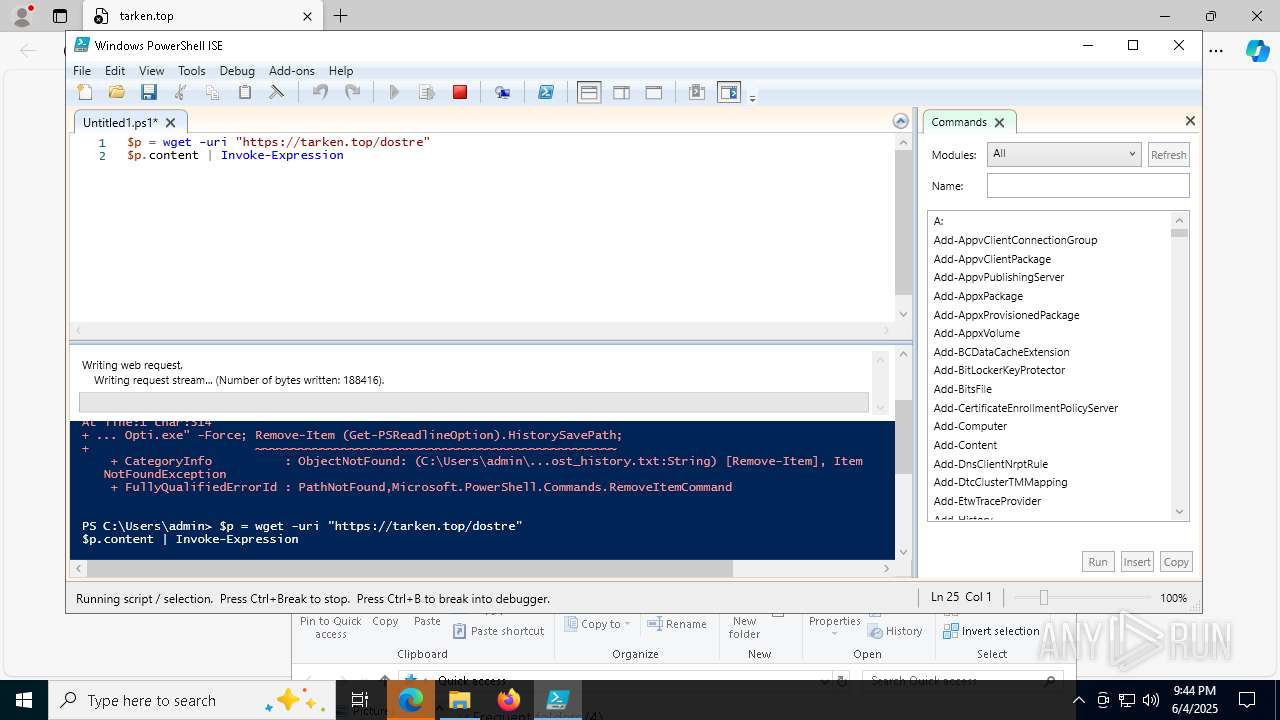Viewport: 1280px width, 720px height.
Task: Select Add-EtwTraceProvider in the commands list
Action: pos(987,501)
